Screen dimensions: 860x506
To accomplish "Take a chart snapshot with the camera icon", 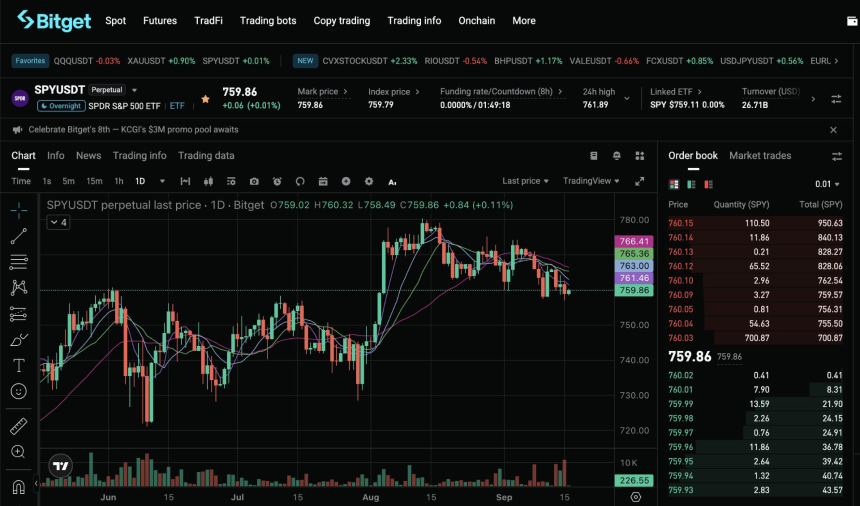I will tap(254, 181).
